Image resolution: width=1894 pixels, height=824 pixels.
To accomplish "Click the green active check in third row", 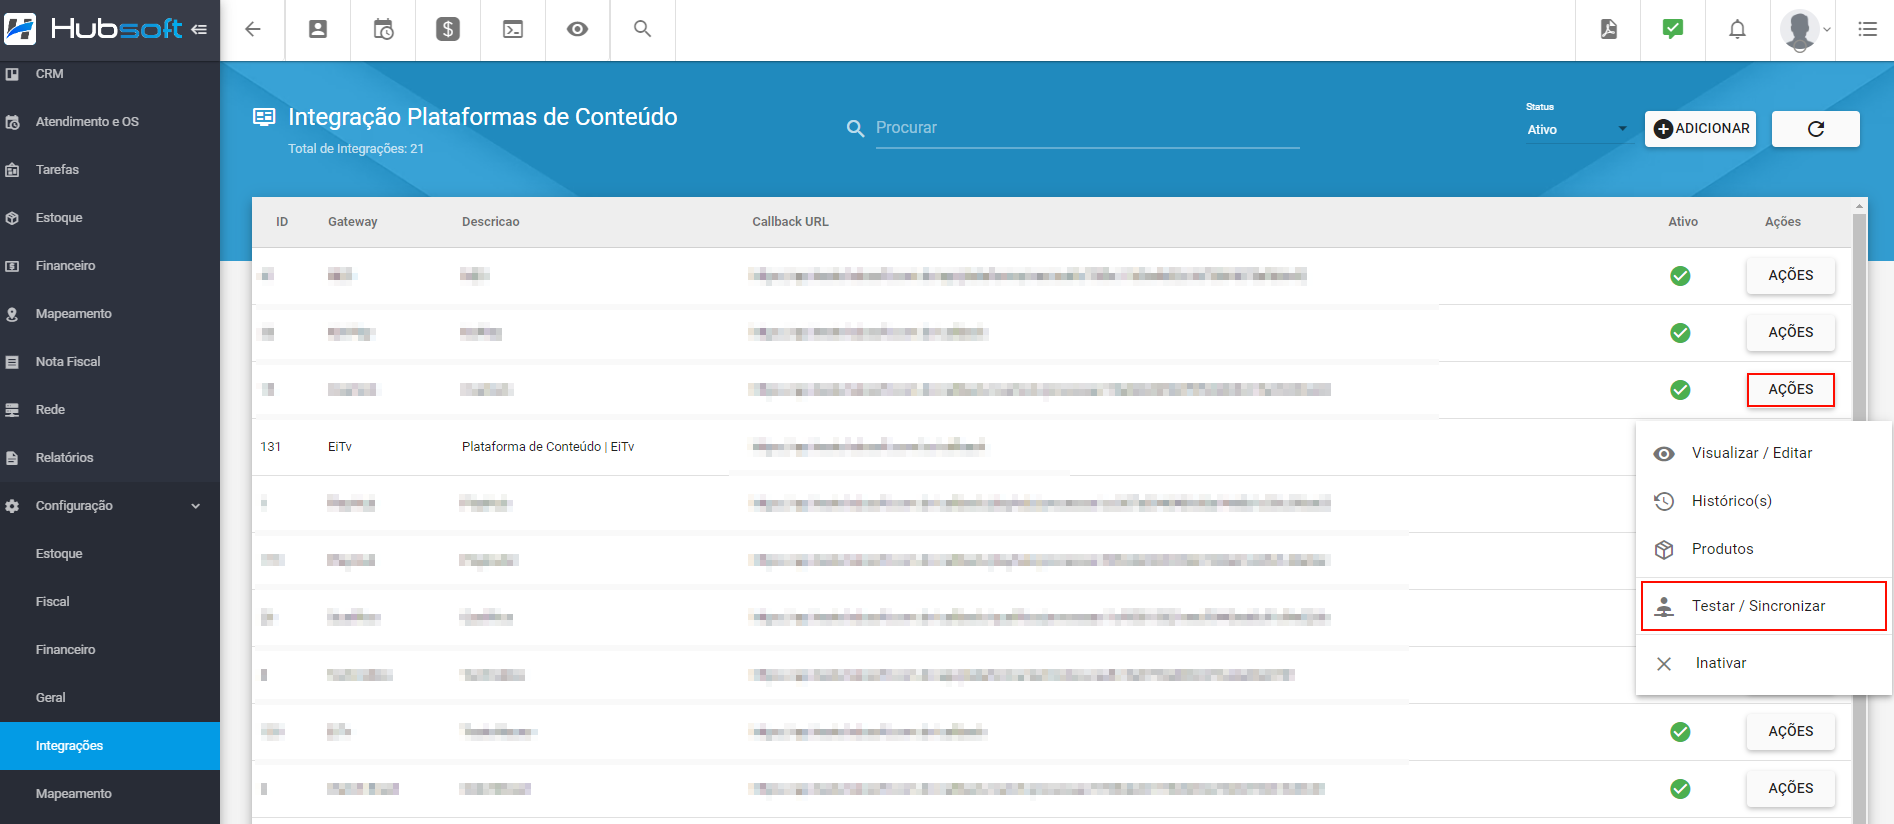I will (x=1680, y=390).
